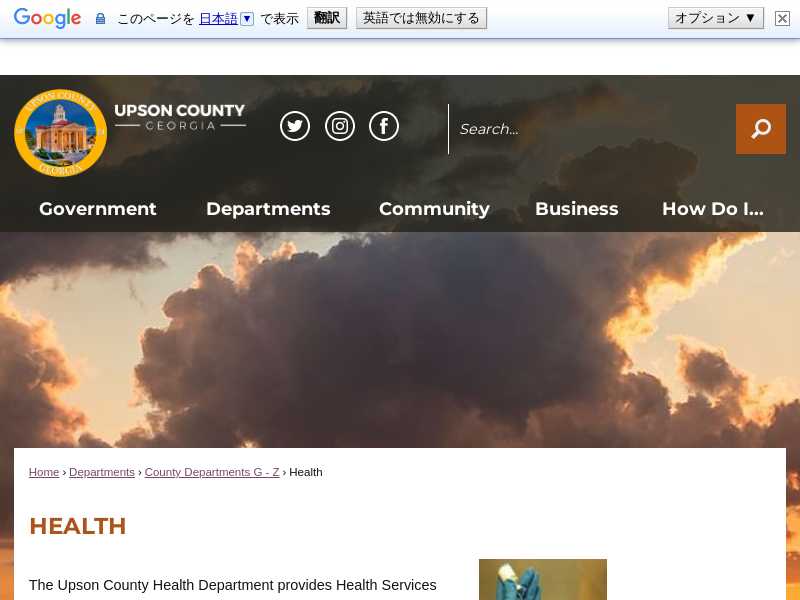
Task: Click the Google logo in translate bar
Action: [x=47, y=18]
